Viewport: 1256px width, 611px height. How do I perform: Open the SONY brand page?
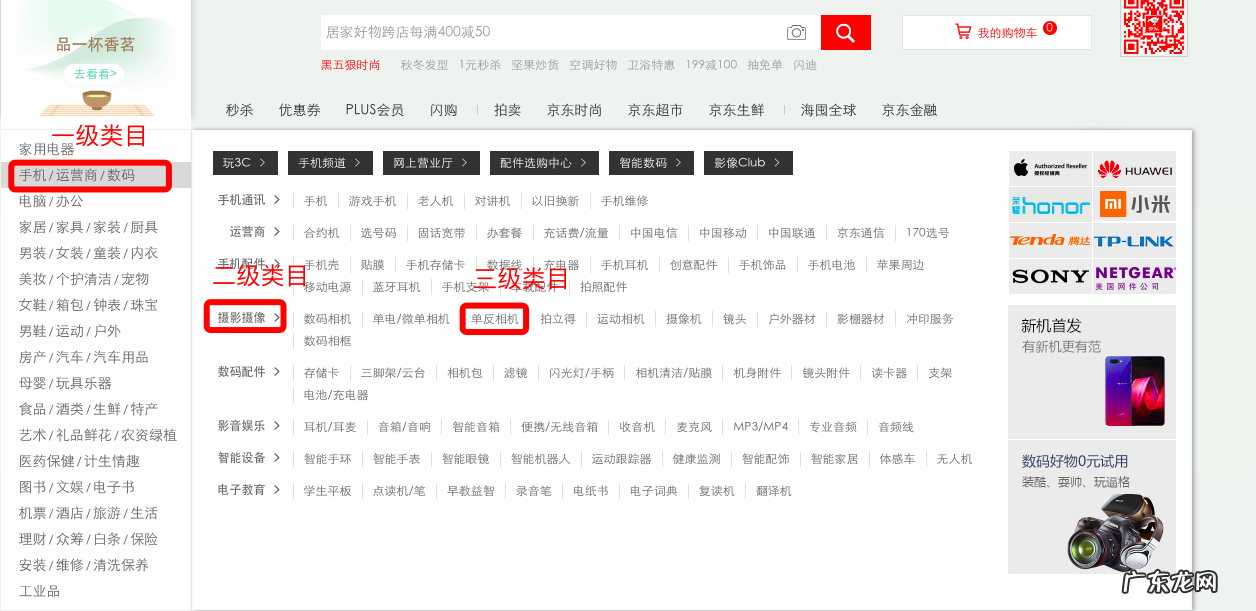(1050, 278)
